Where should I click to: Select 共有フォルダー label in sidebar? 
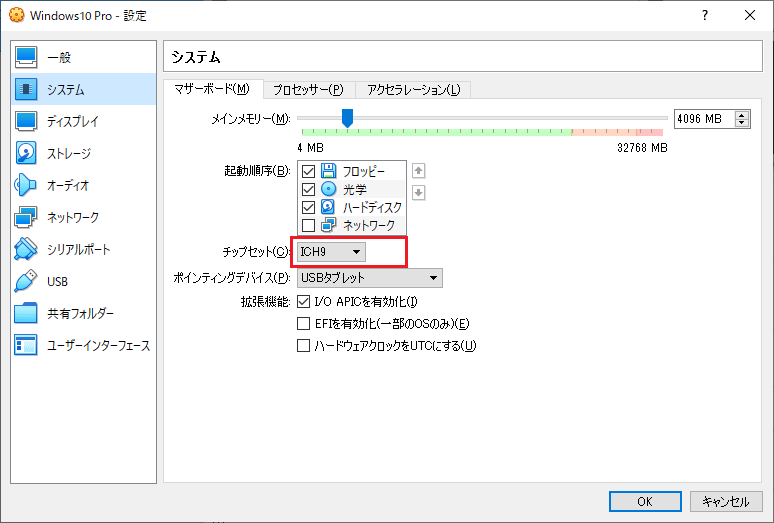tap(80, 314)
